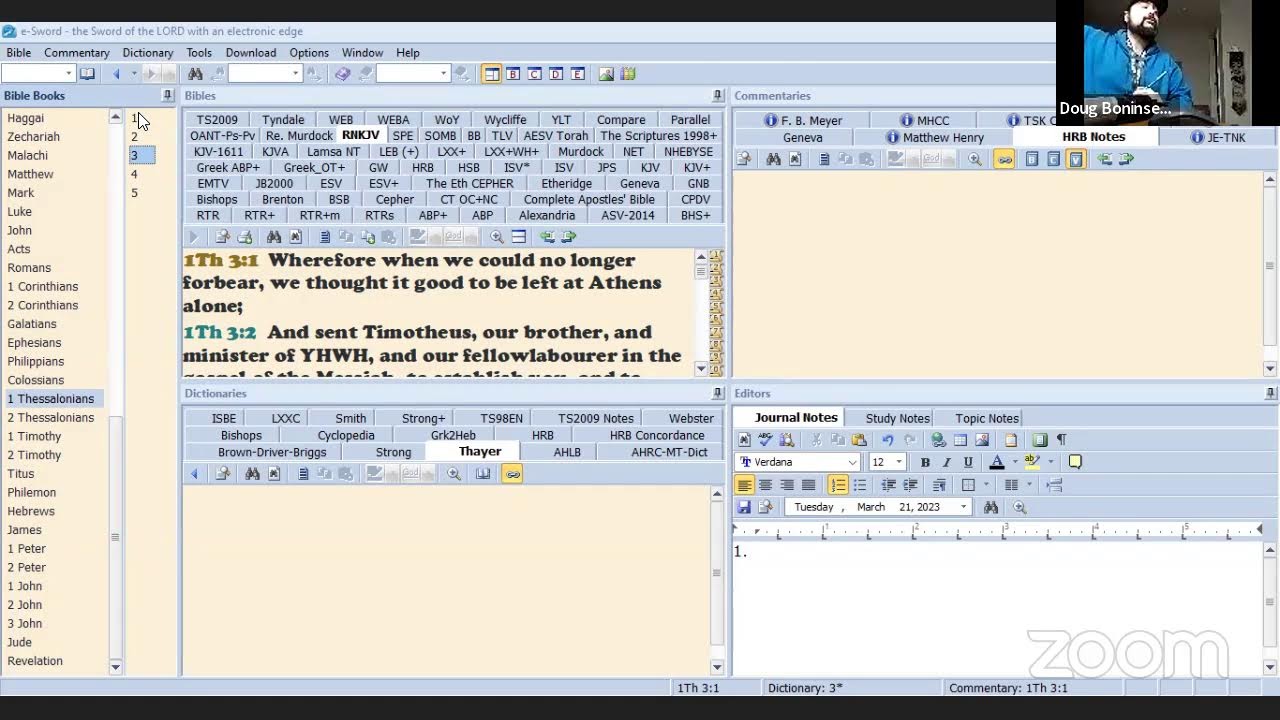The image size is (1280, 720).
Task: Search Commentaries panel with binoculars icon
Action: point(773,159)
